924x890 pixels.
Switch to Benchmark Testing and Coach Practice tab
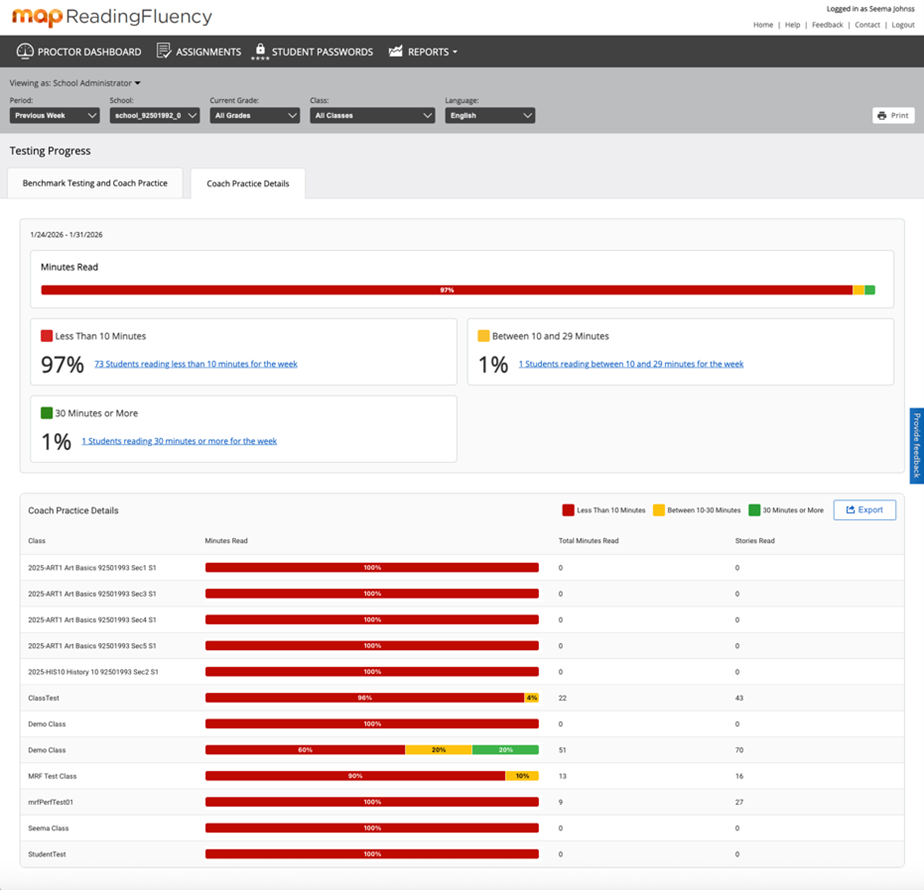tap(95, 184)
